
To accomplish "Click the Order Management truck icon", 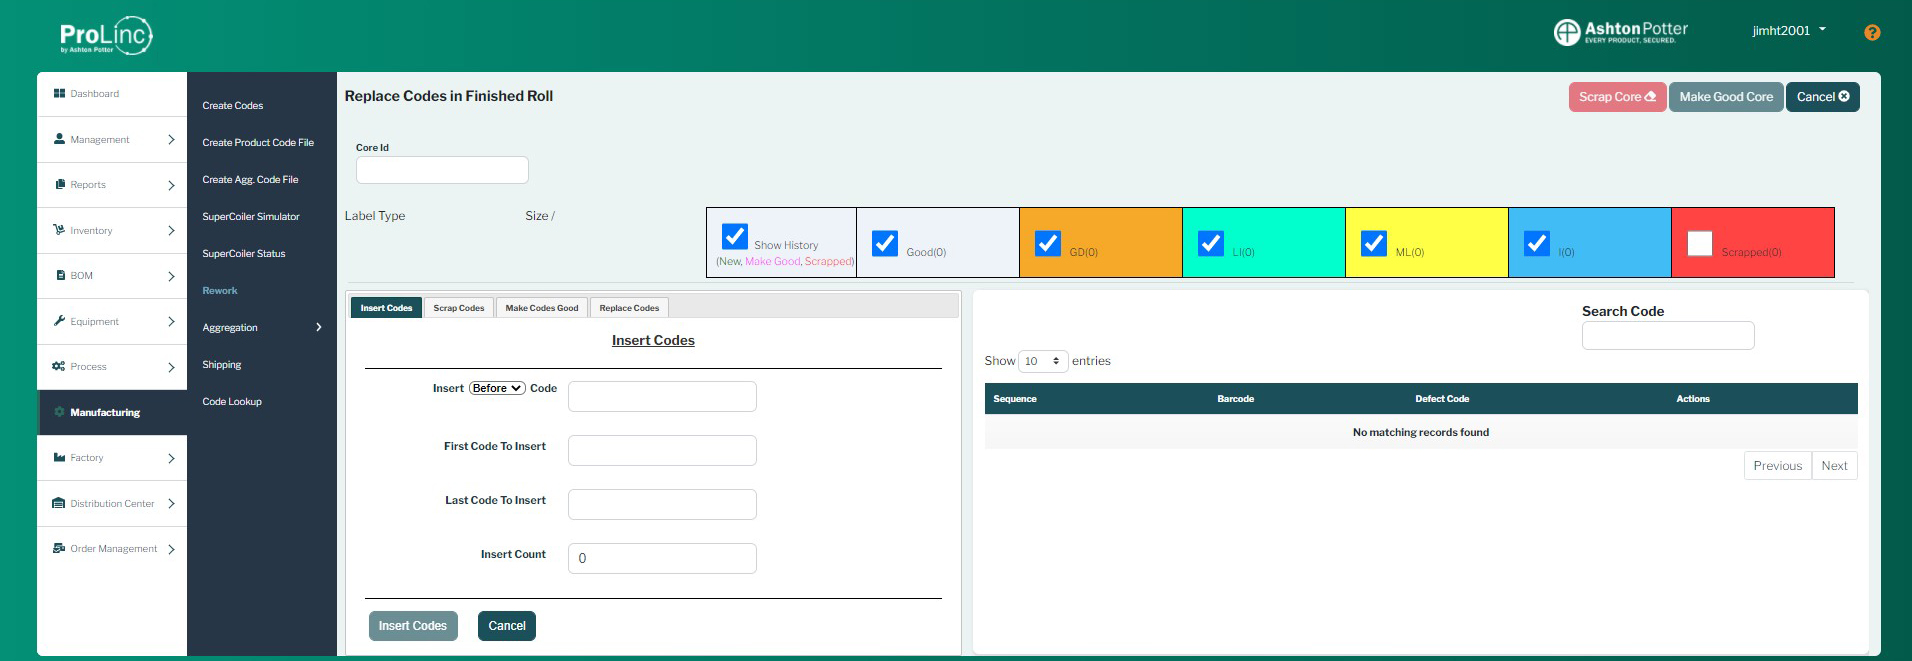I will point(59,548).
